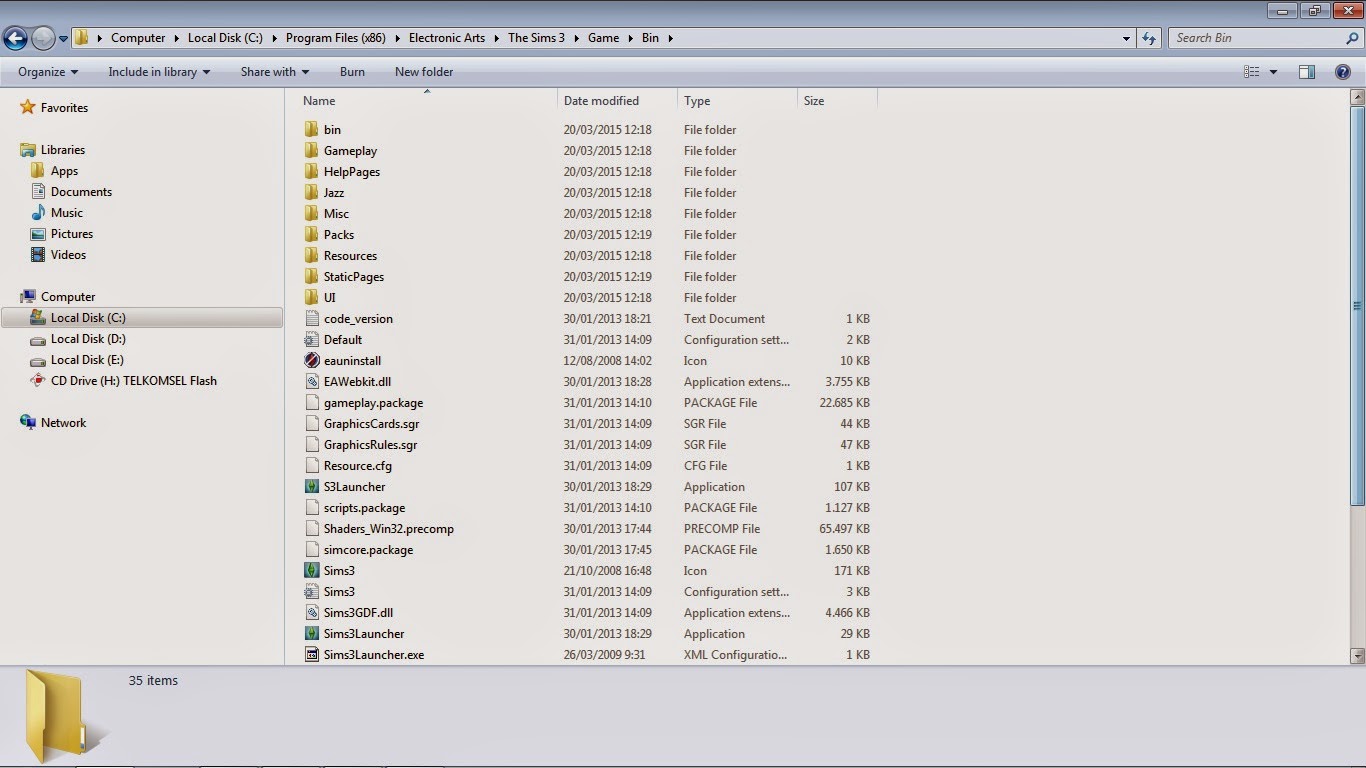Image resolution: width=1366 pixels, height=768 pixels.
Task: Click the Computer icon in navigation pane
Action: (28, 297)
